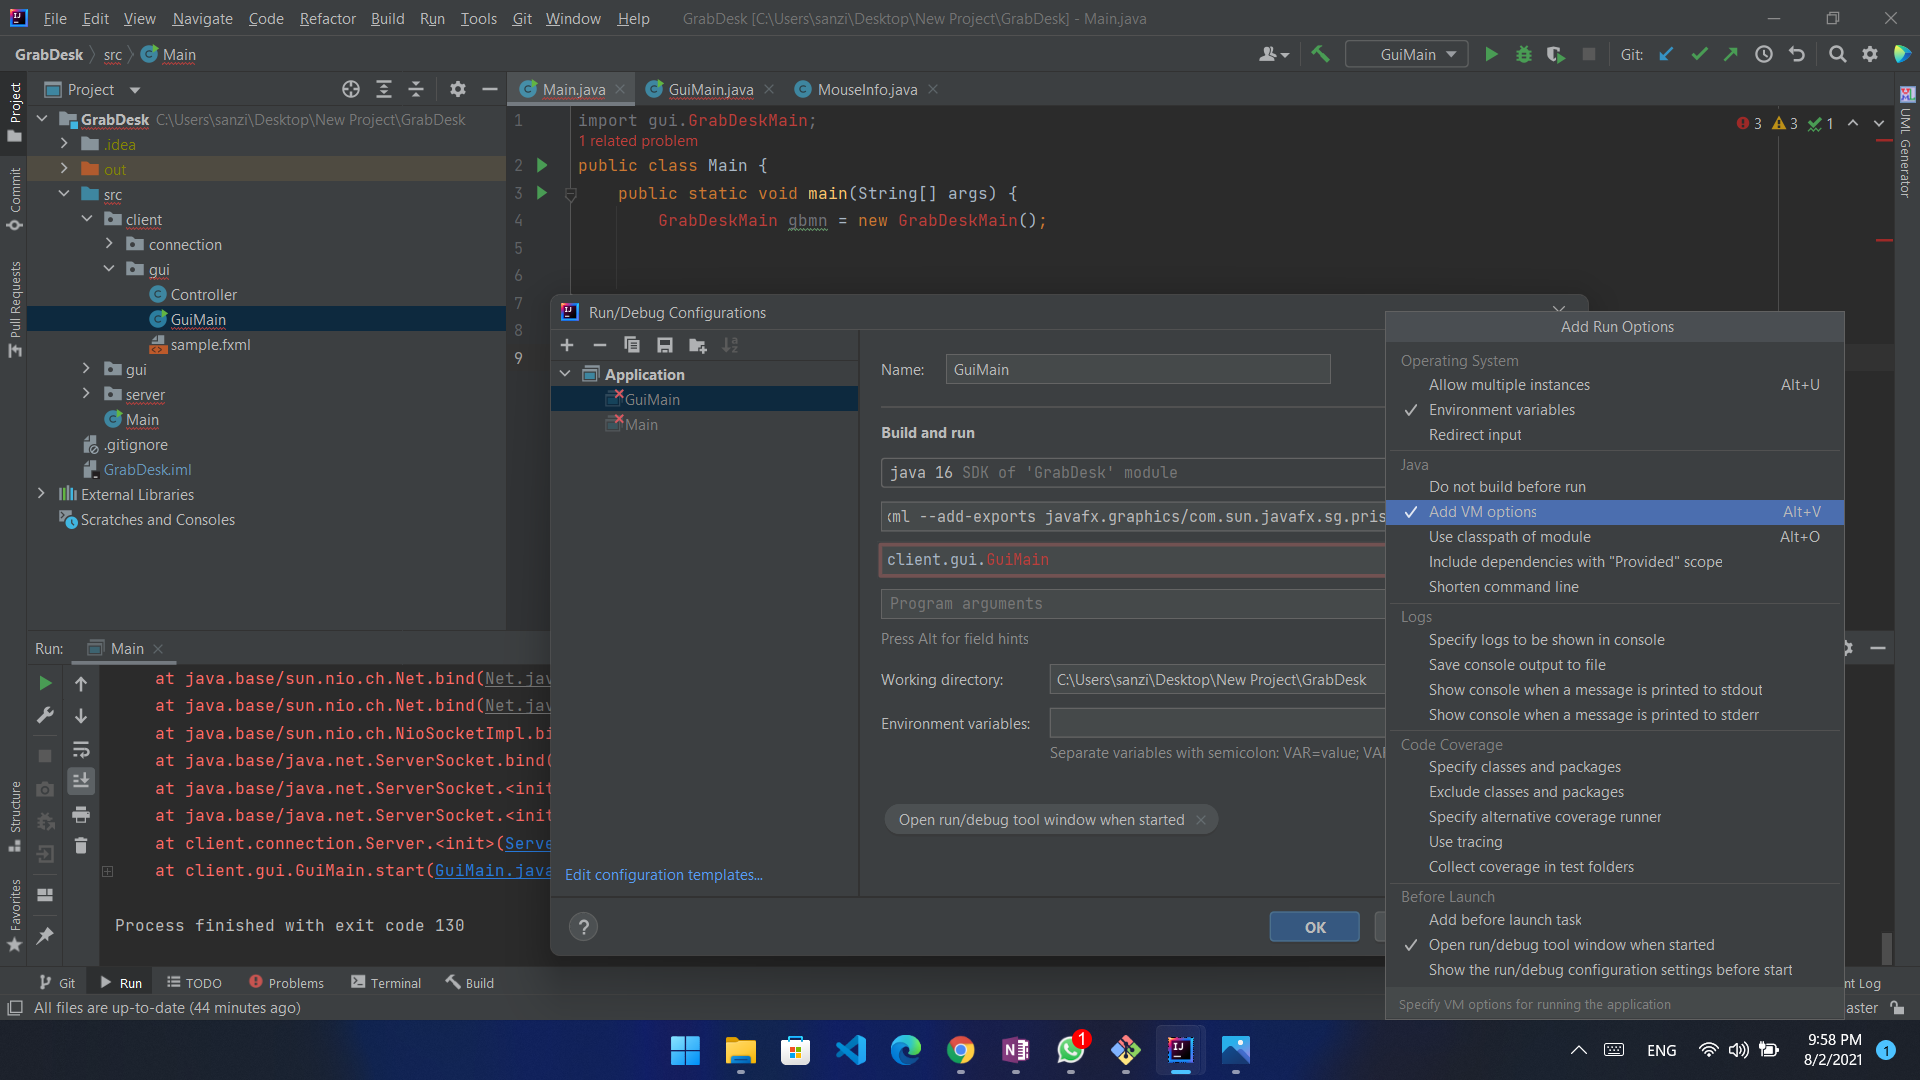Screen dimensions: 1920x1080
Task: Switch to GuiMain.java editor tab
Action: pyautogui.click(x=710, y=90)
